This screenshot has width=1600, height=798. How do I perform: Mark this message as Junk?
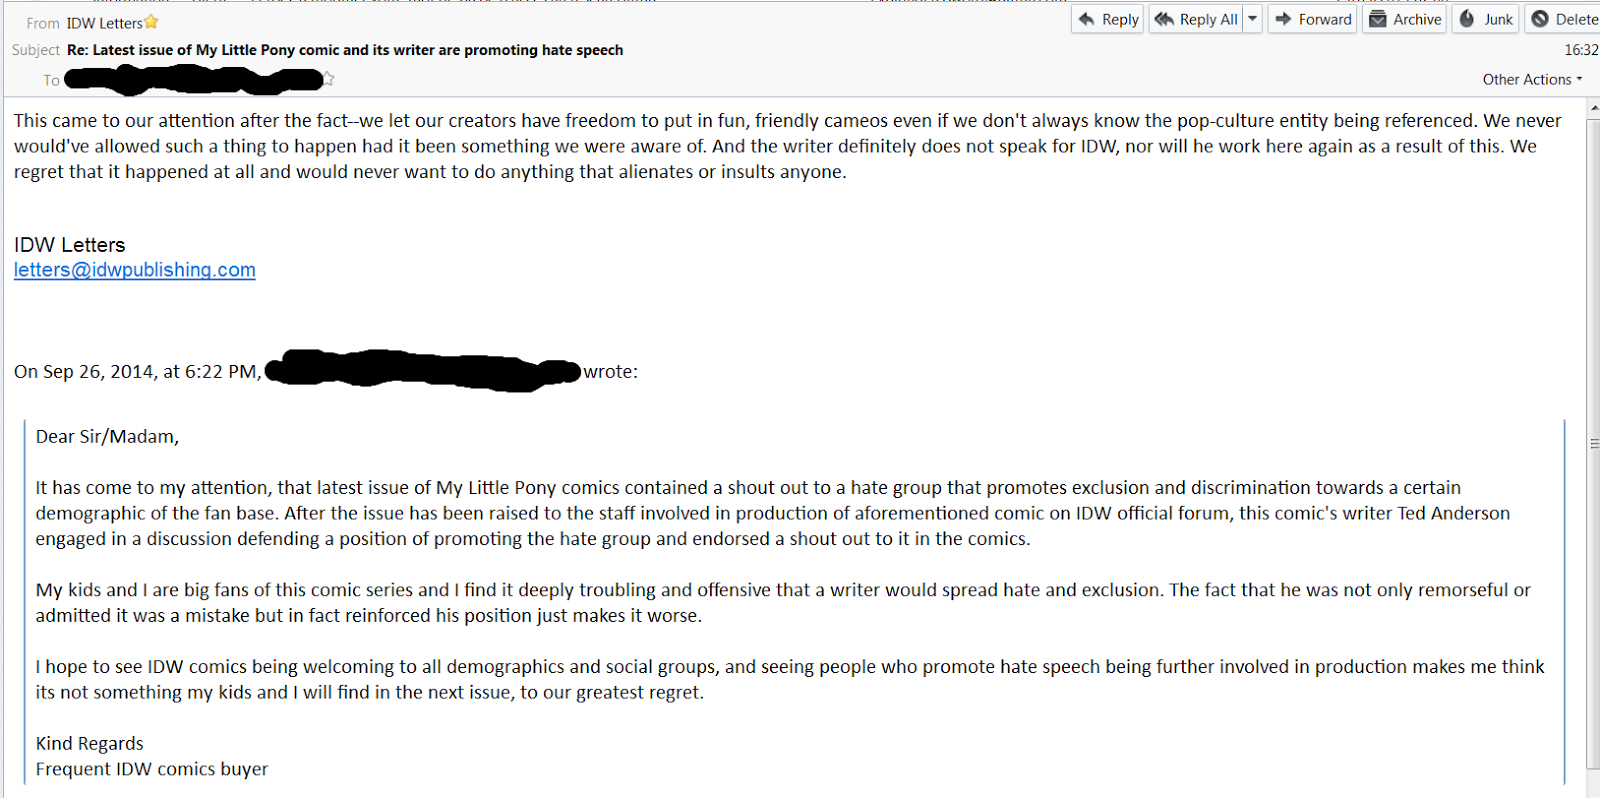click(1486, 19)
